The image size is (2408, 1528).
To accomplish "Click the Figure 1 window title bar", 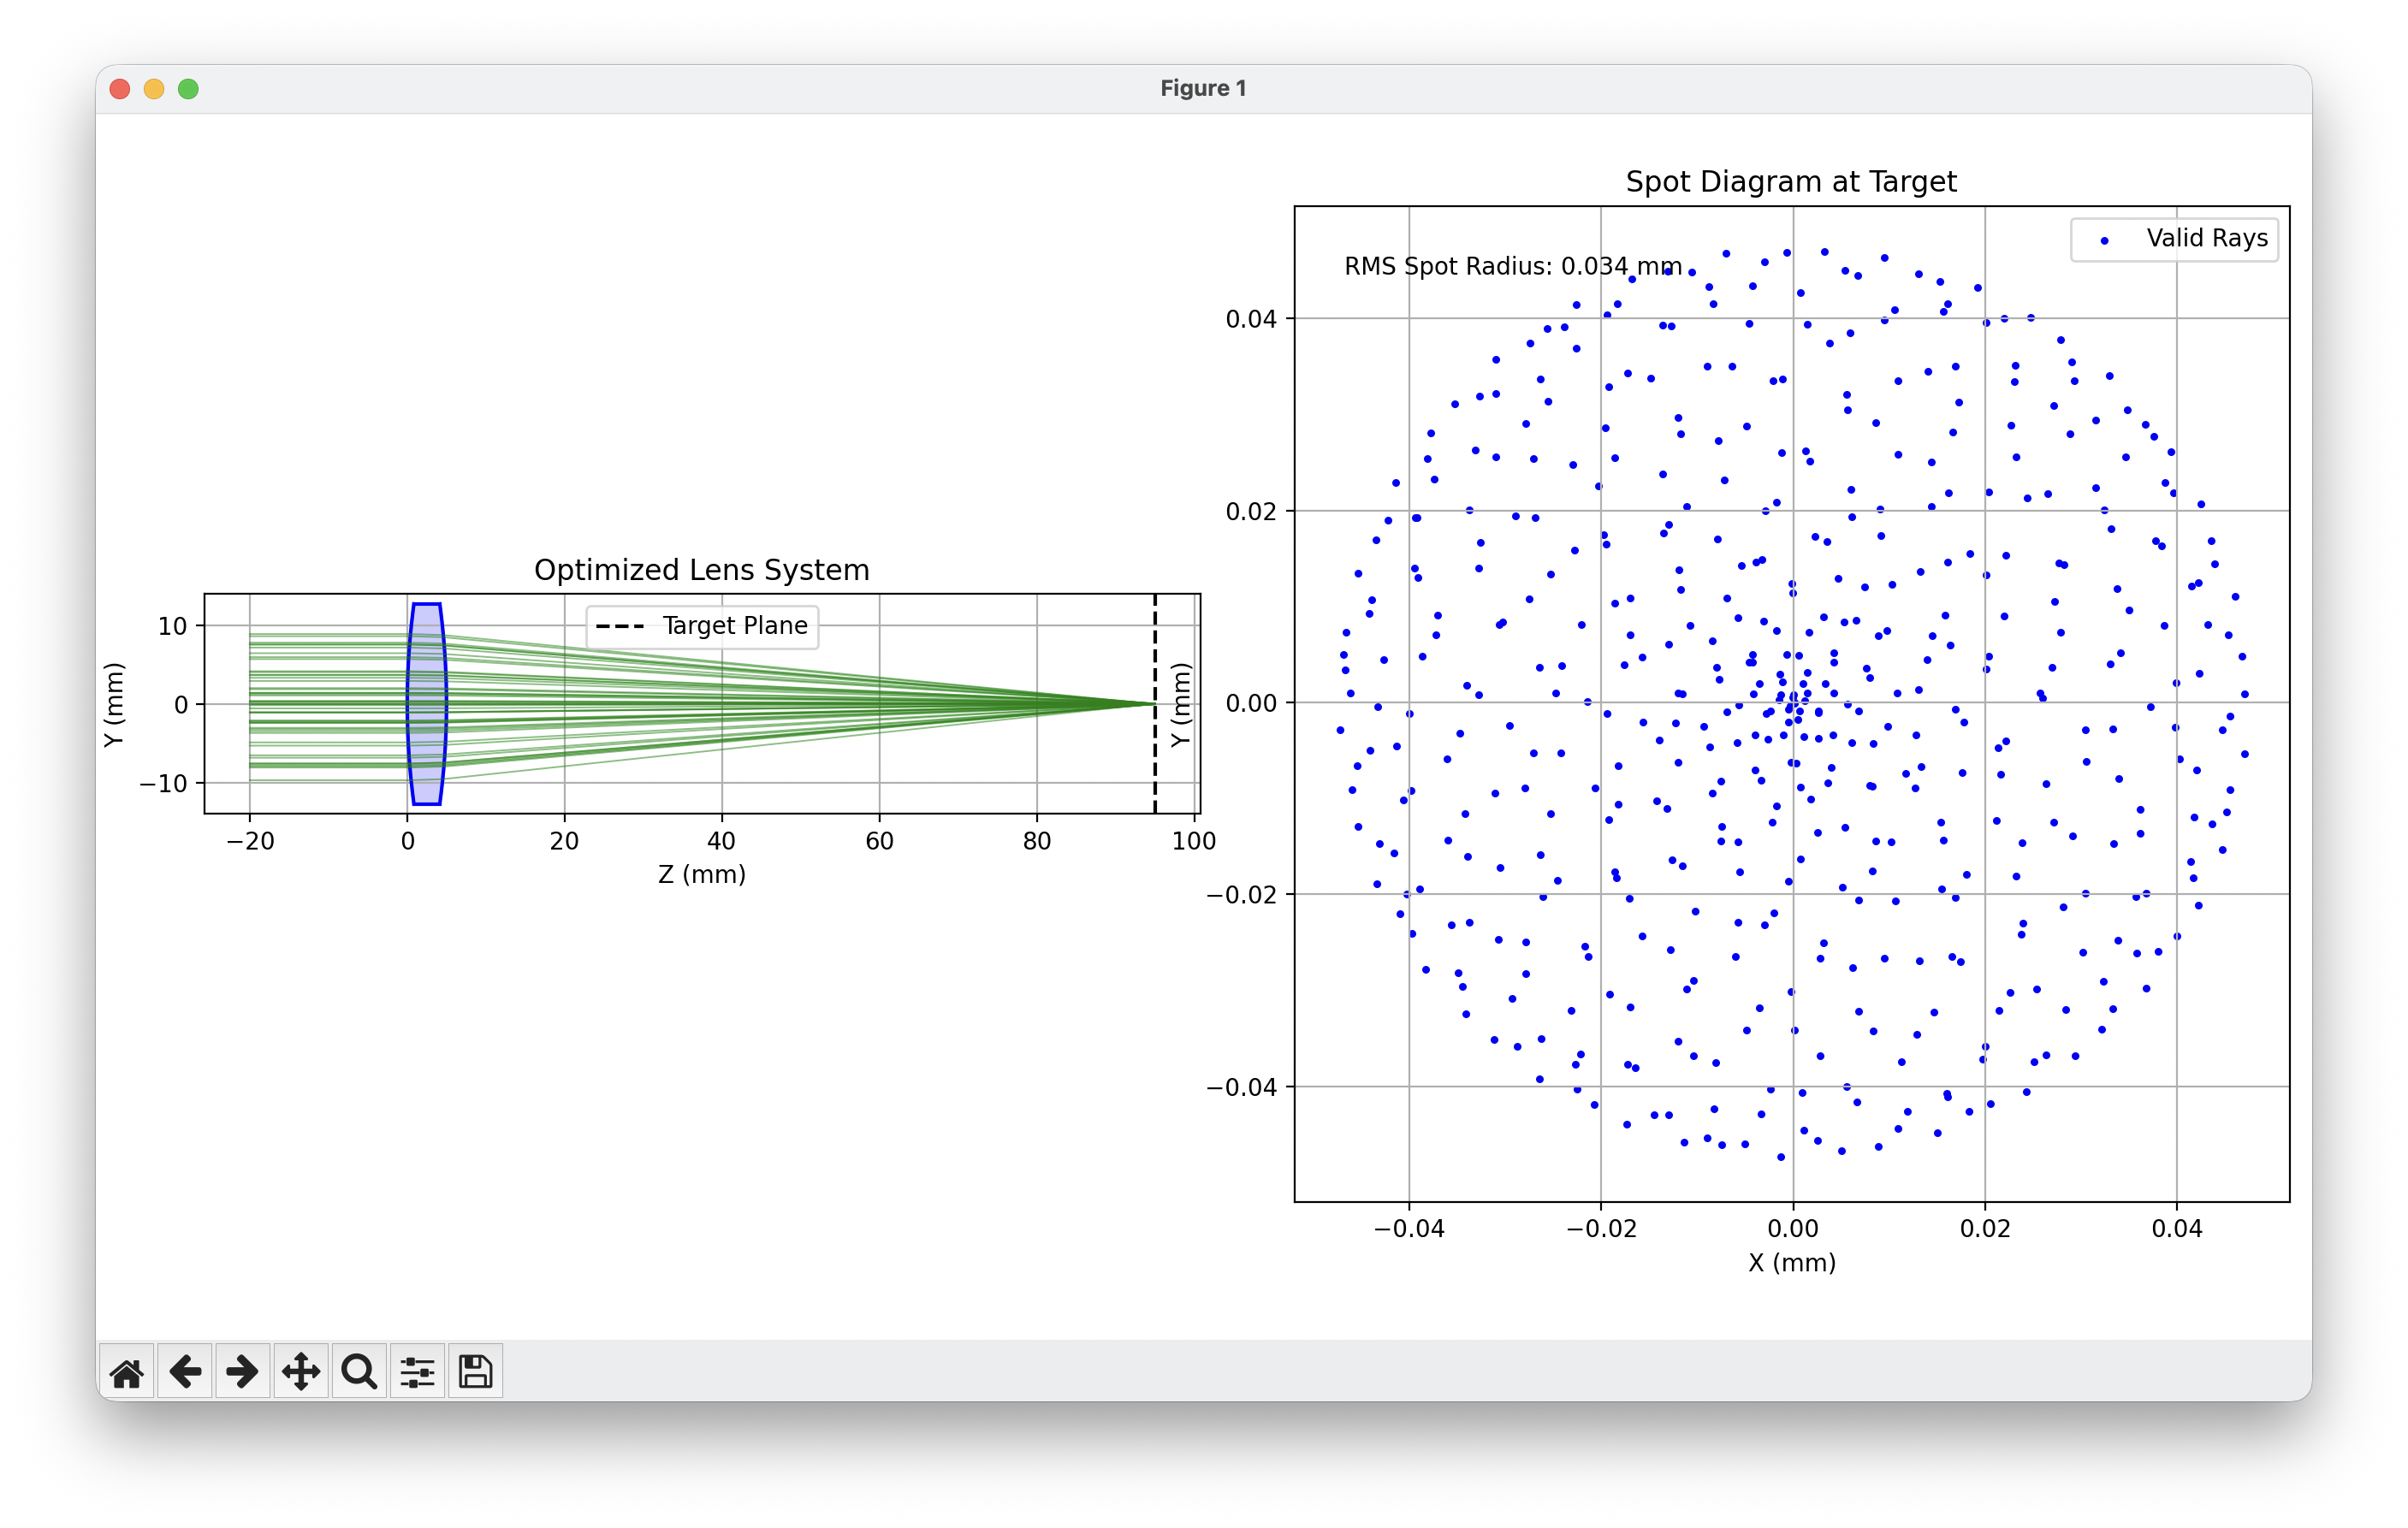I will (x=1203, y=89).
